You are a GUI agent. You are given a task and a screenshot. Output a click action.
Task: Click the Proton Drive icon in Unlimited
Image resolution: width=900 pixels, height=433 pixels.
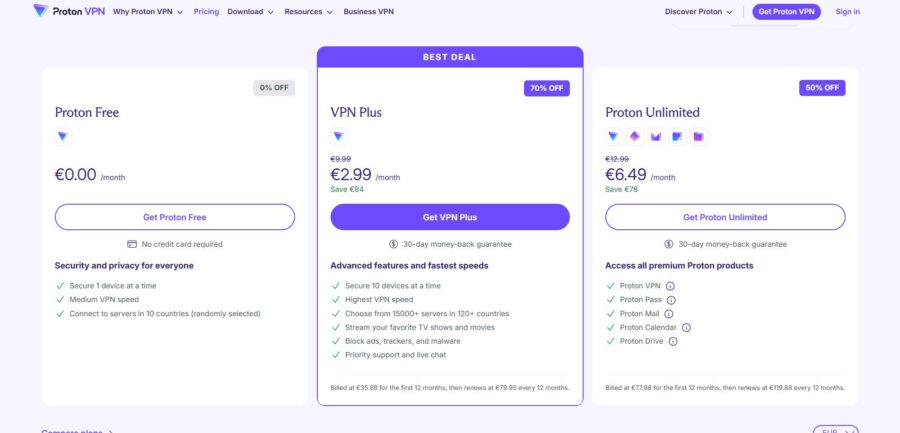[x=699, y=137]
